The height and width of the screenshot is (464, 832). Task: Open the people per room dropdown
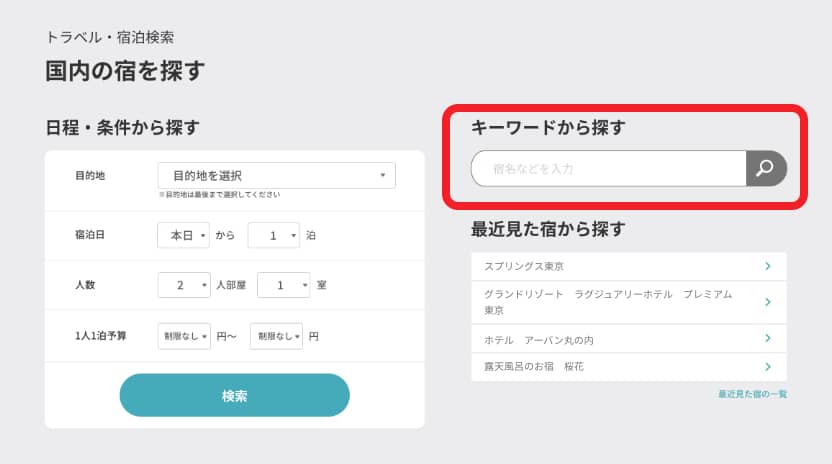(x=184, y=285)
